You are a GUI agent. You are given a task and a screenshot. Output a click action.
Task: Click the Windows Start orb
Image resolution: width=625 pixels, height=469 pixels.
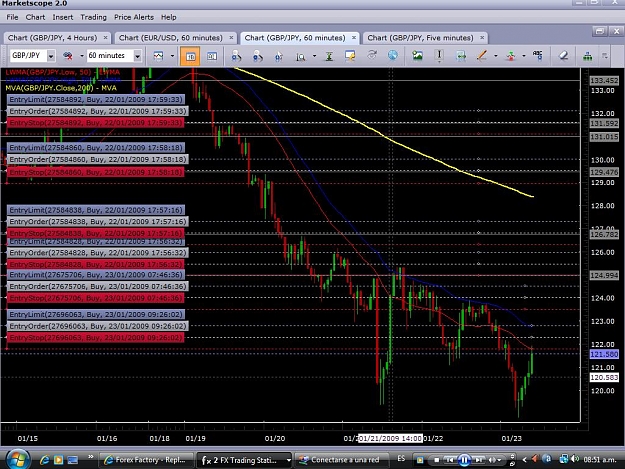16,459
